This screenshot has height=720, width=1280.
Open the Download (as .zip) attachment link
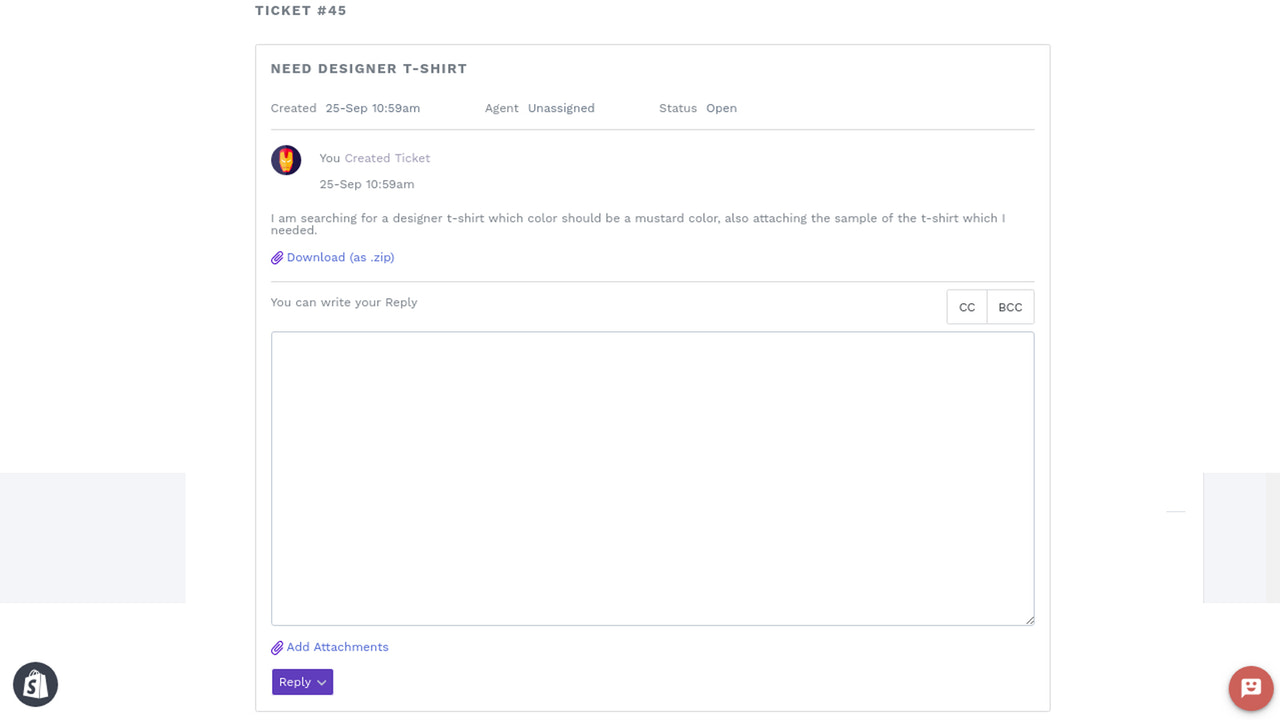point(340,257)
